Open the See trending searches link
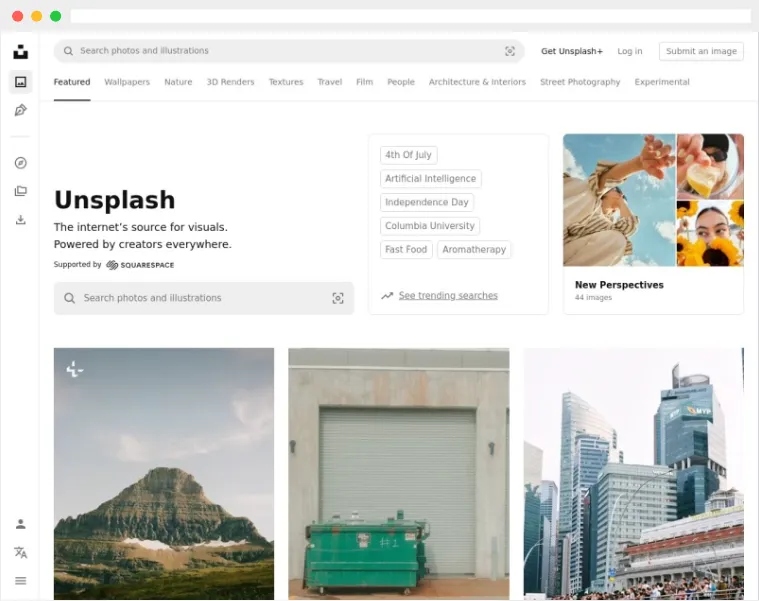The image size is (759, 601). [x=448, y=296]
